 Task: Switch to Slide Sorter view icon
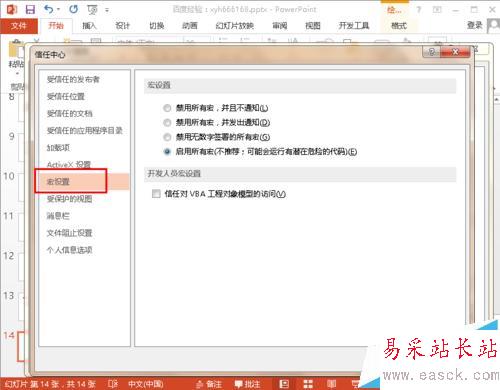click(308, 384)
